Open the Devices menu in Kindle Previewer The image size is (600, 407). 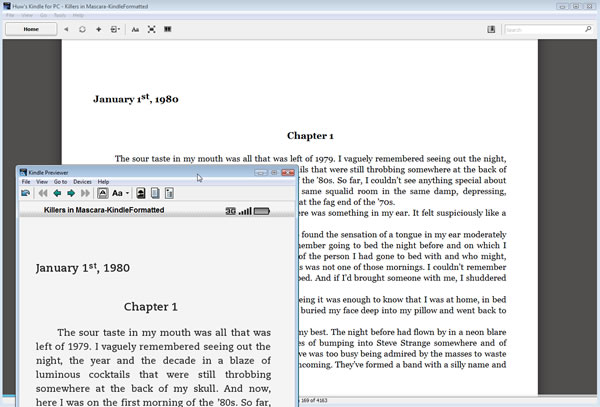pos(82,182)
